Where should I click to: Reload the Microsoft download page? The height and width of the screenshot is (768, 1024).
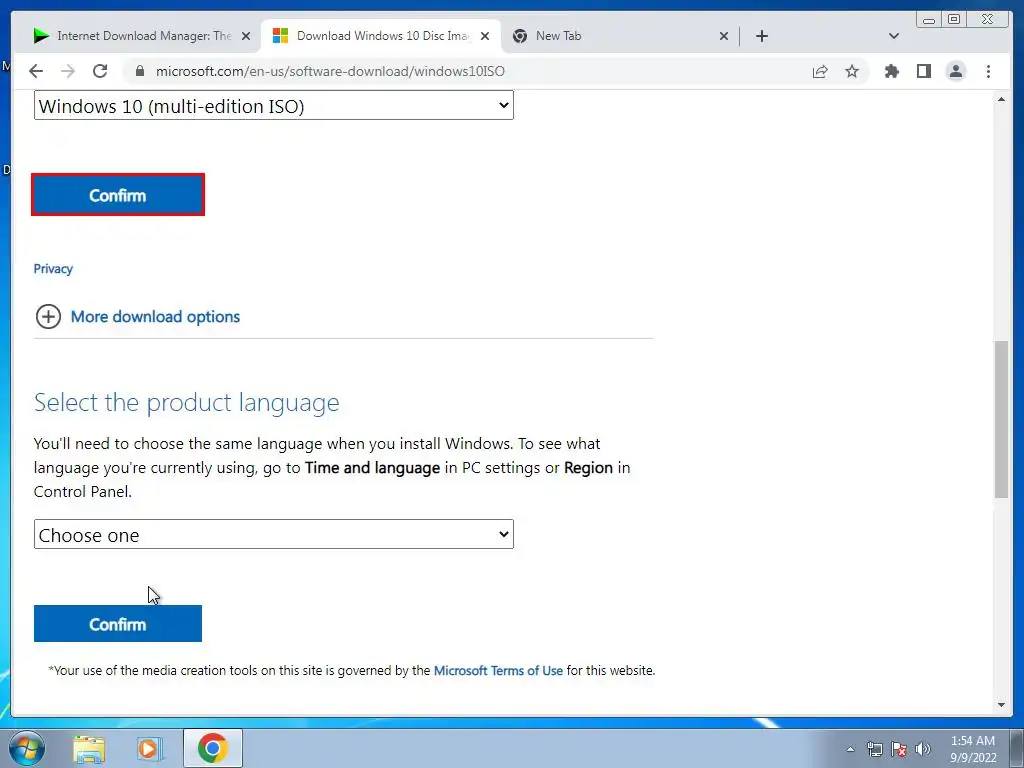pyautogui.click(x=100, y=71)
